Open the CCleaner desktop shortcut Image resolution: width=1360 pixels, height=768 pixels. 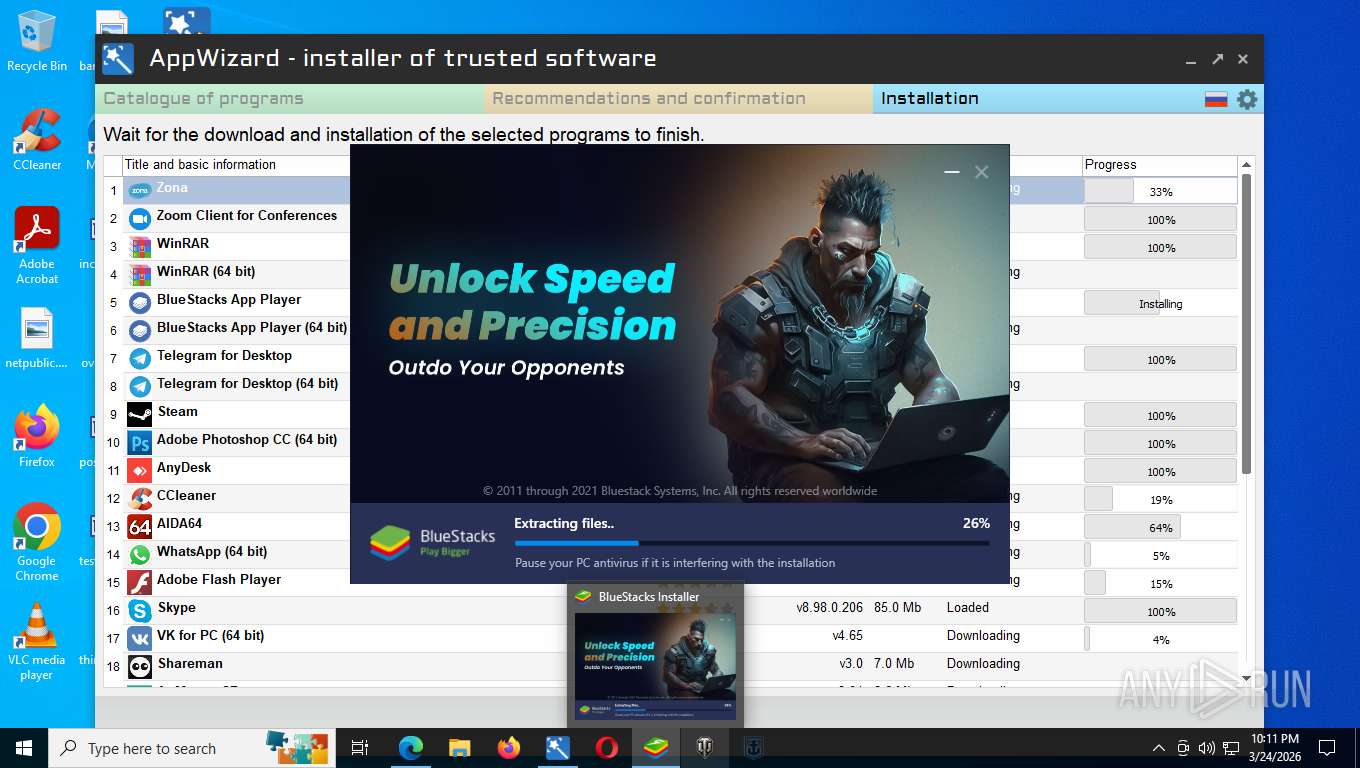click(x=37, y=140)
